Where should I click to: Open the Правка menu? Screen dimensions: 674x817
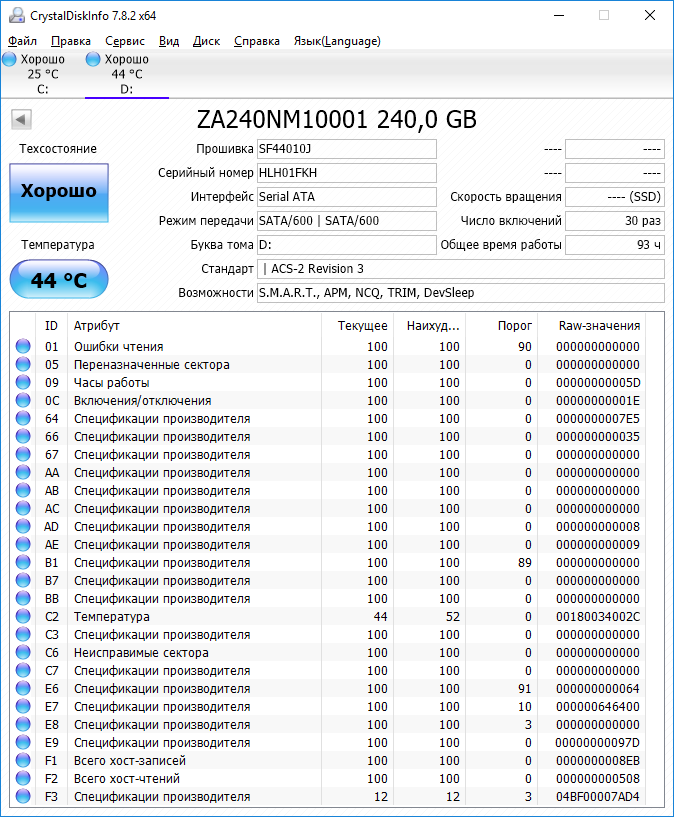[x=71, y=41]
